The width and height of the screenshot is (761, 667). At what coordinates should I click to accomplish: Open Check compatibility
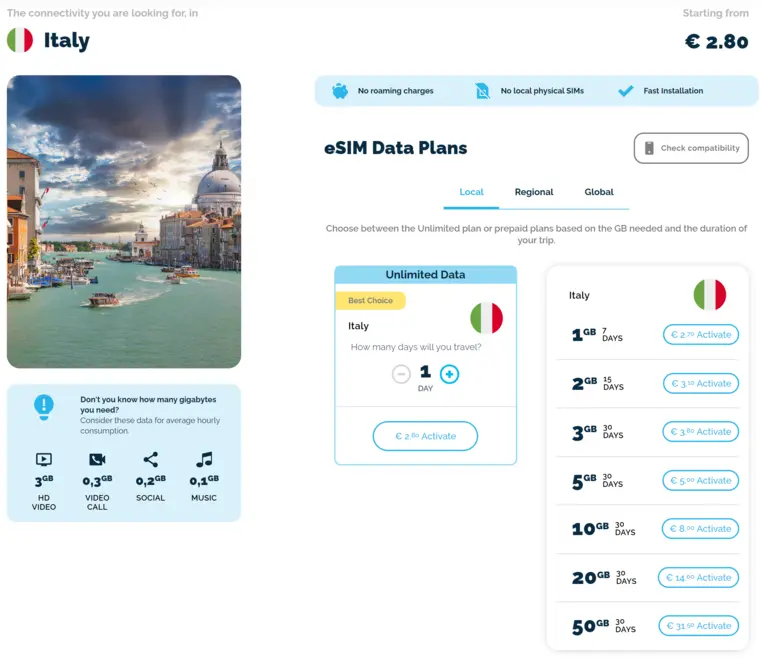[x=691, y=148]
